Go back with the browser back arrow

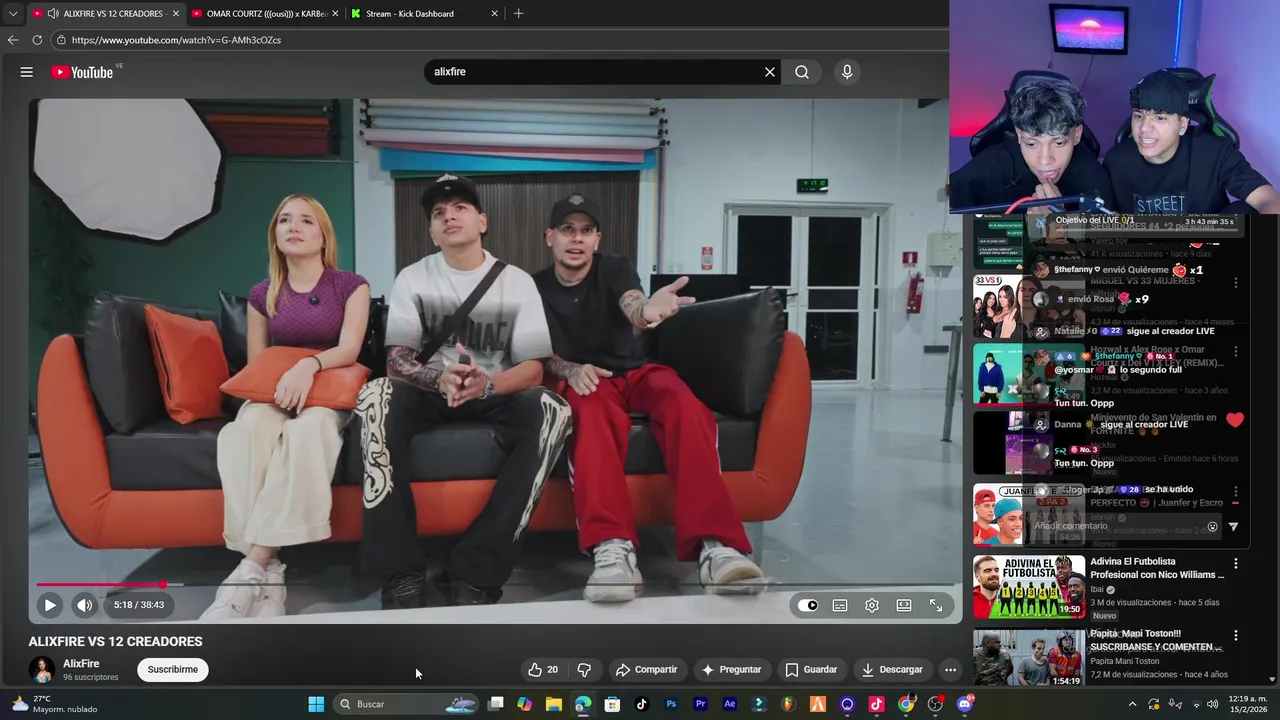coord(13,40)
